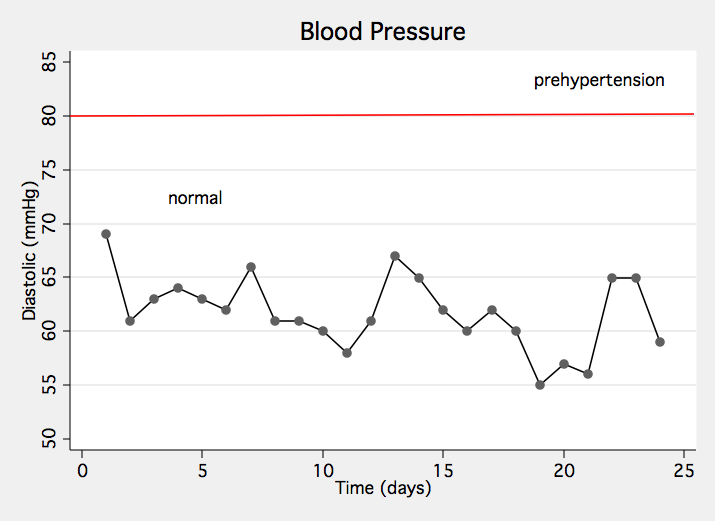715x521 pixels.
Task: Click the data point at day 2
Action: [x=130, y=321]
